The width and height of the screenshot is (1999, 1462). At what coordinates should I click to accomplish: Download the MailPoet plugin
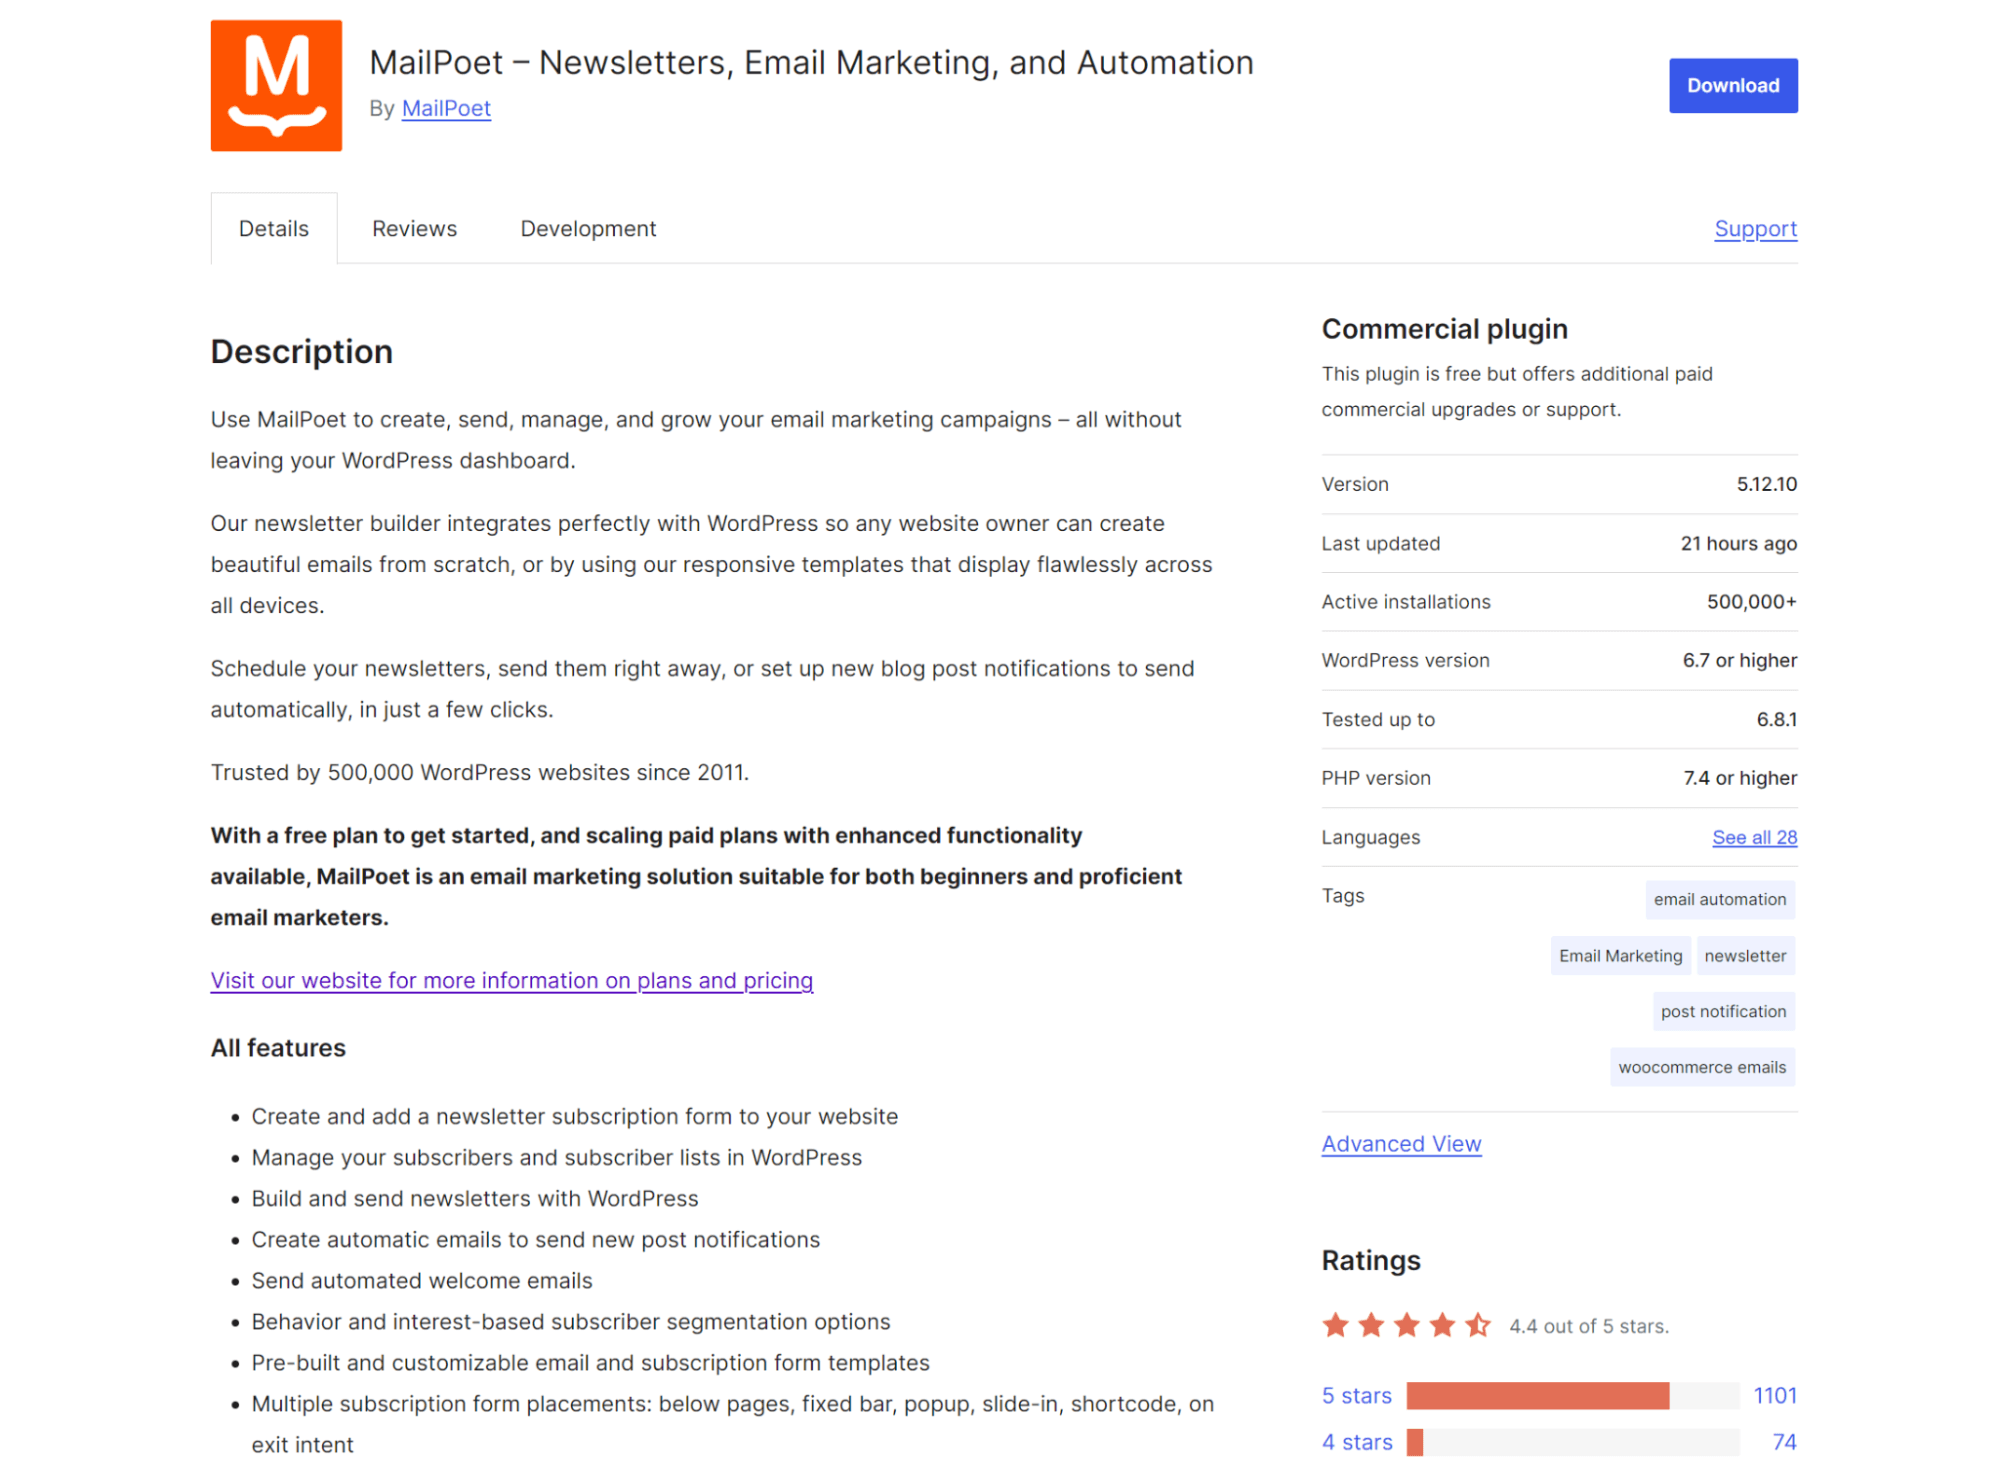(1732, 85)
